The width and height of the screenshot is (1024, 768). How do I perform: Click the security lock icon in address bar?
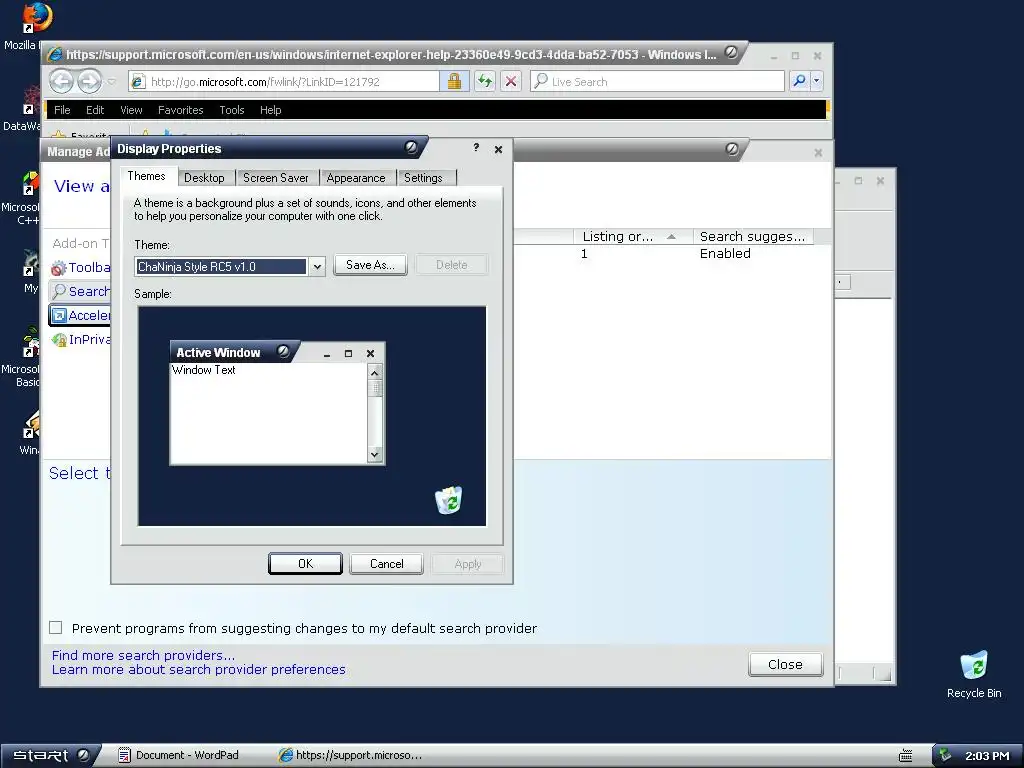[x=454, y=82]
